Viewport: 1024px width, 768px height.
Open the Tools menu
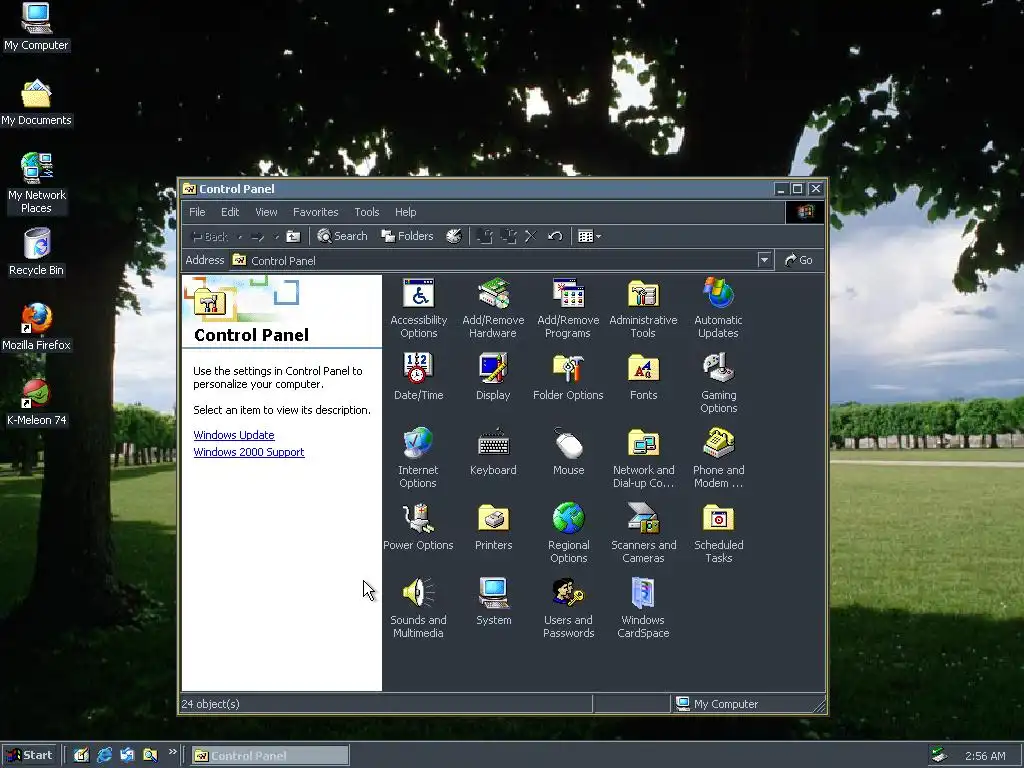coord(366,212)
